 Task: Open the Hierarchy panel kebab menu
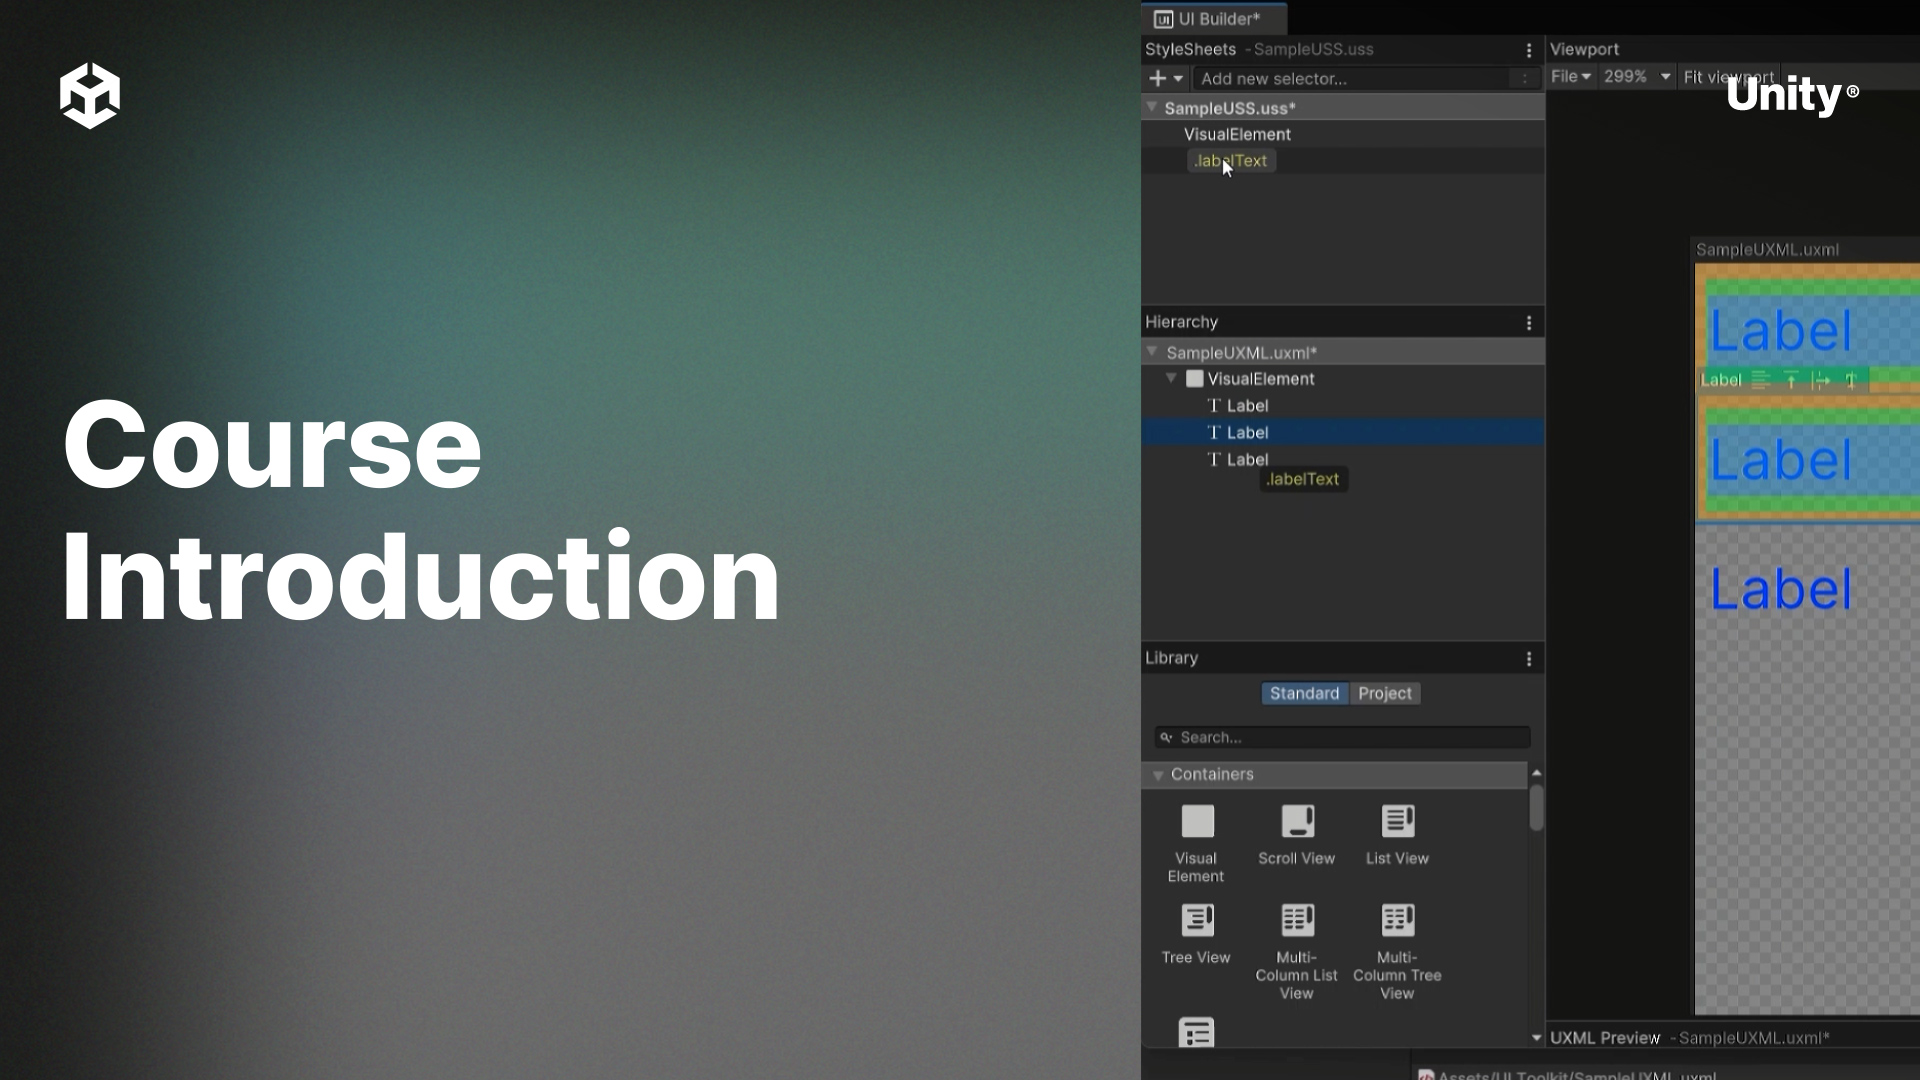pyautogui.click(x=1528, y=323)
